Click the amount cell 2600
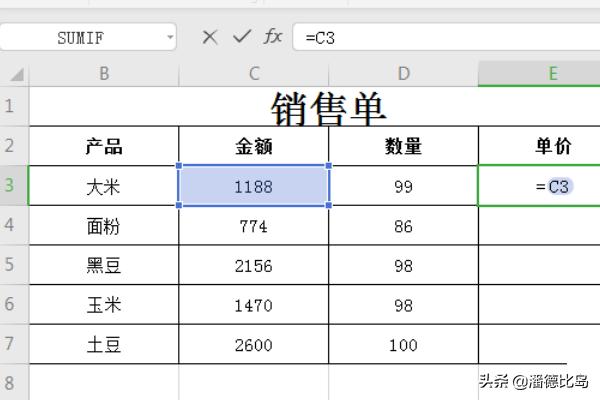The image size is (600, 400). (254, 344)
